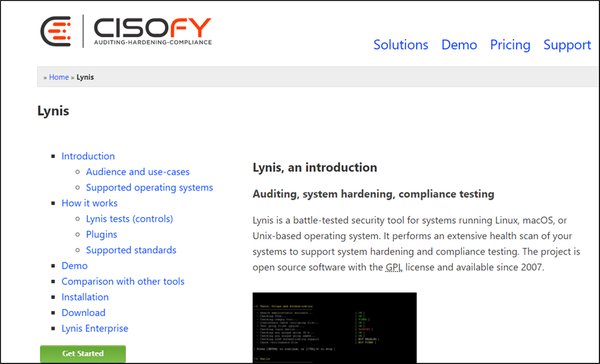Click 'Auditing, system hardening, compliance testing' subheading

(373, 194)
